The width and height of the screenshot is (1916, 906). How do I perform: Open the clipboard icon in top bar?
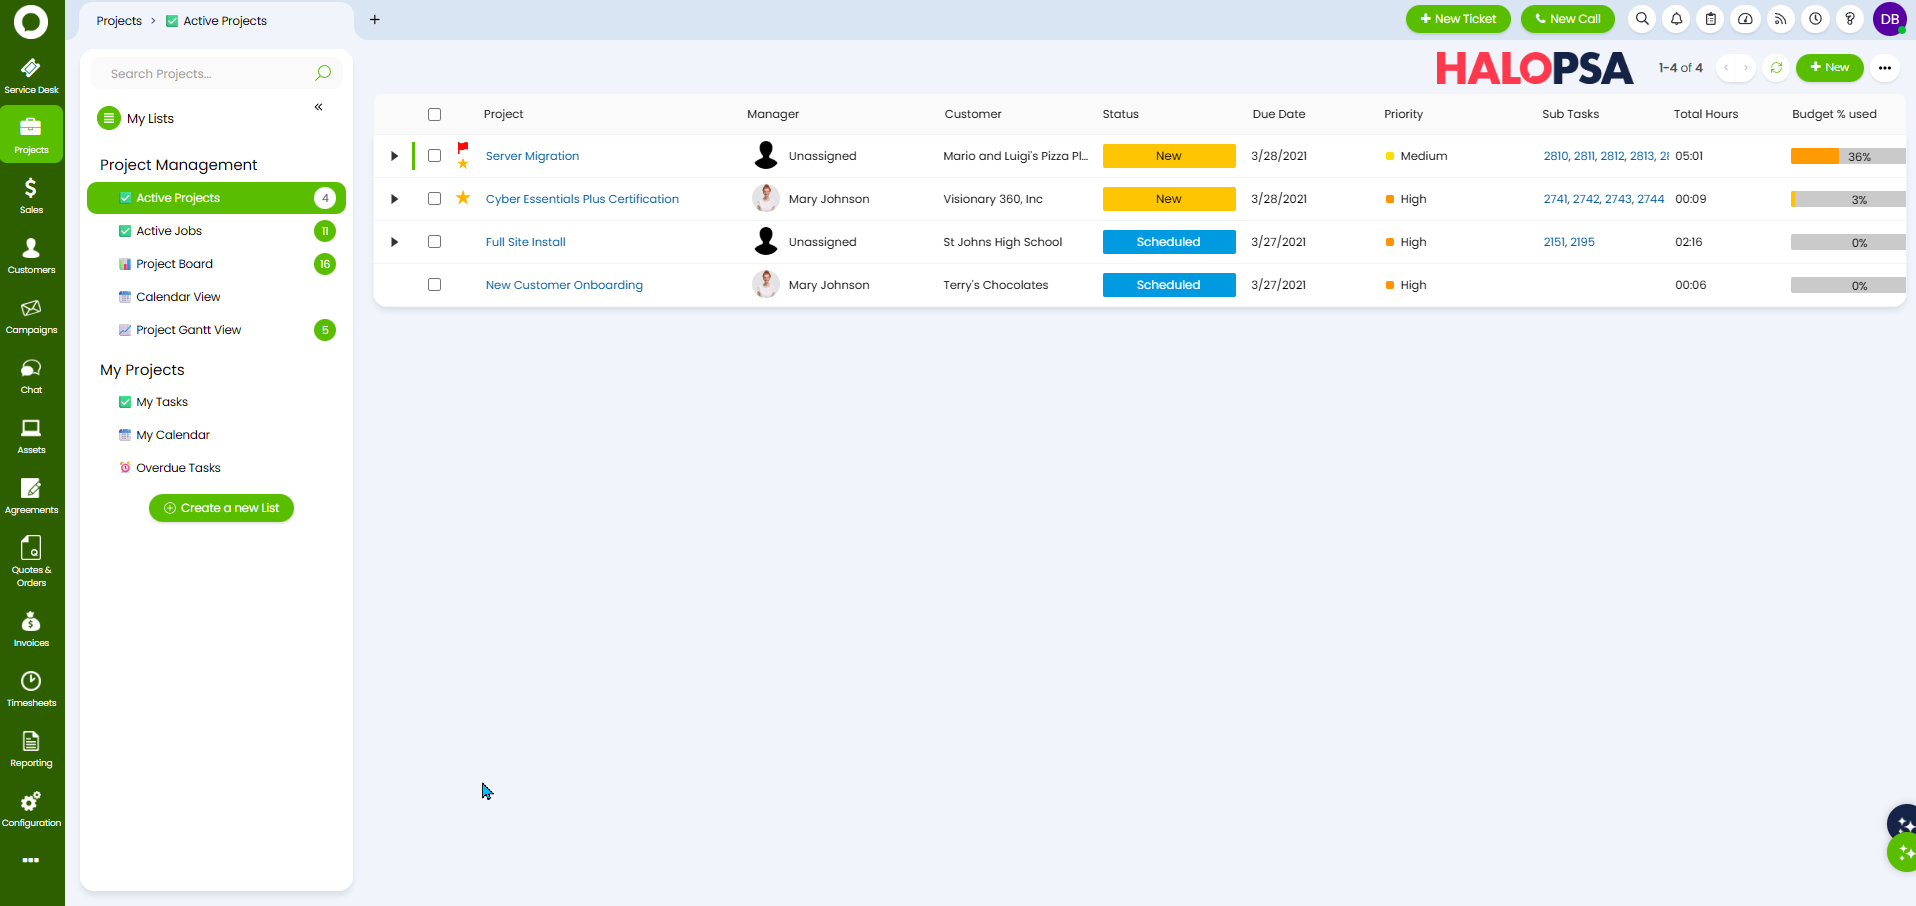pos(1711,19)
